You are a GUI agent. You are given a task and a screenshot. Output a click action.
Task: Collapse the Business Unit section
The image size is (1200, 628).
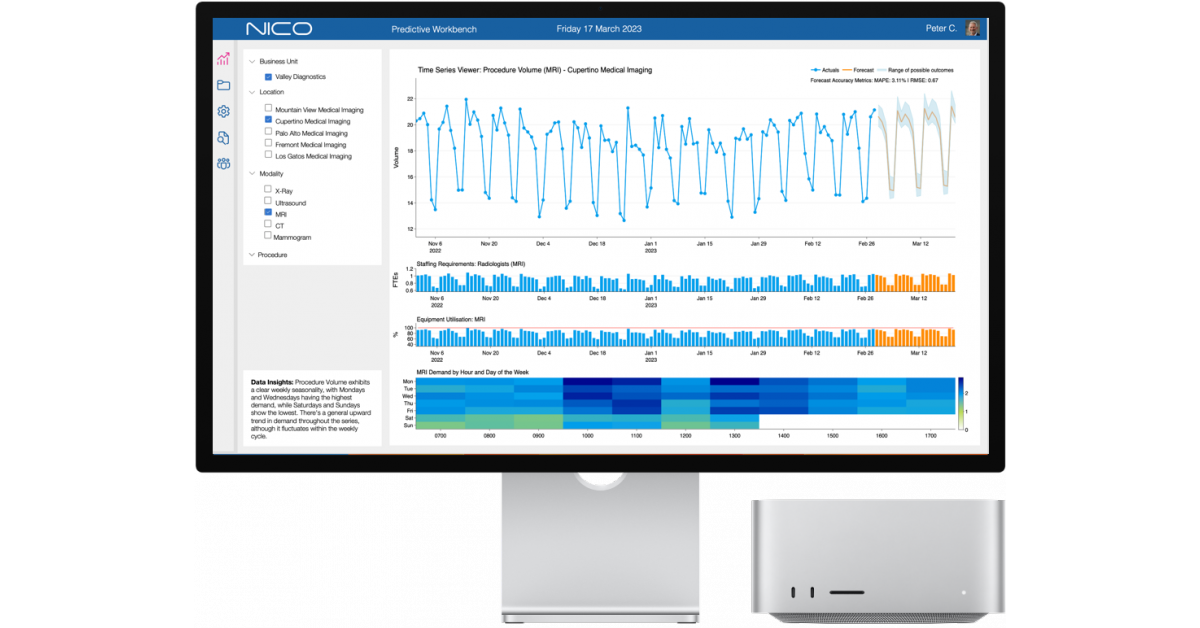point(251,61)
